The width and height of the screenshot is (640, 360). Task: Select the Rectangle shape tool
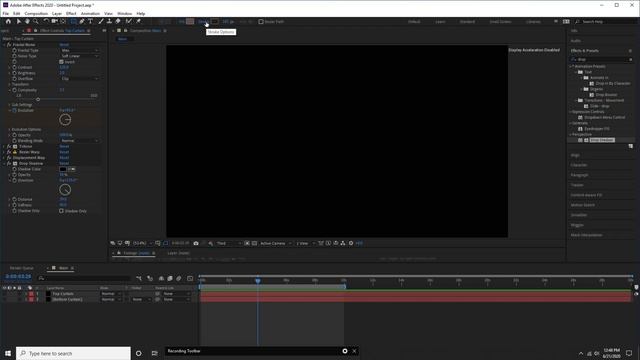point(73,21)
